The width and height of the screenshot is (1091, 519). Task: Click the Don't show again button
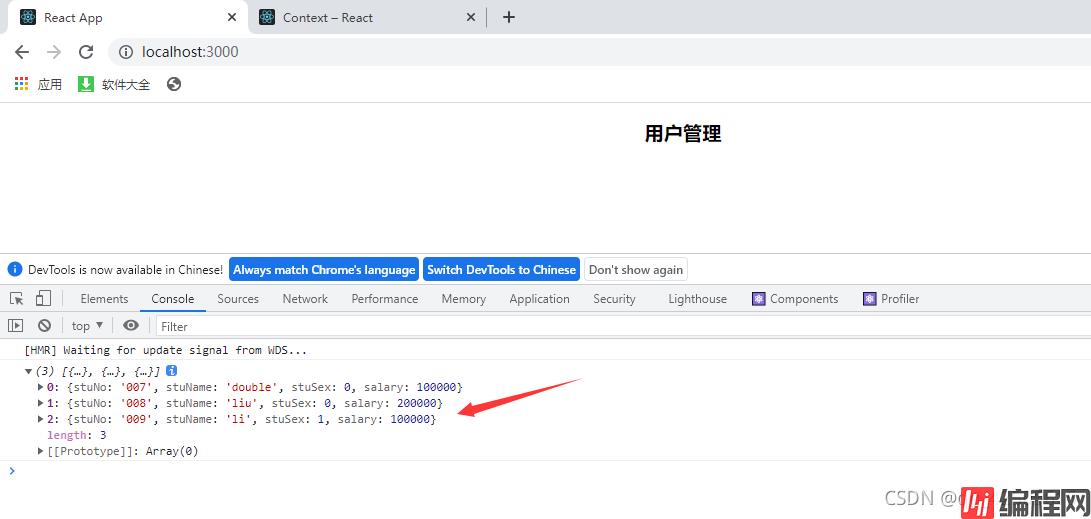pyautogui.click(x=636, y=270)
